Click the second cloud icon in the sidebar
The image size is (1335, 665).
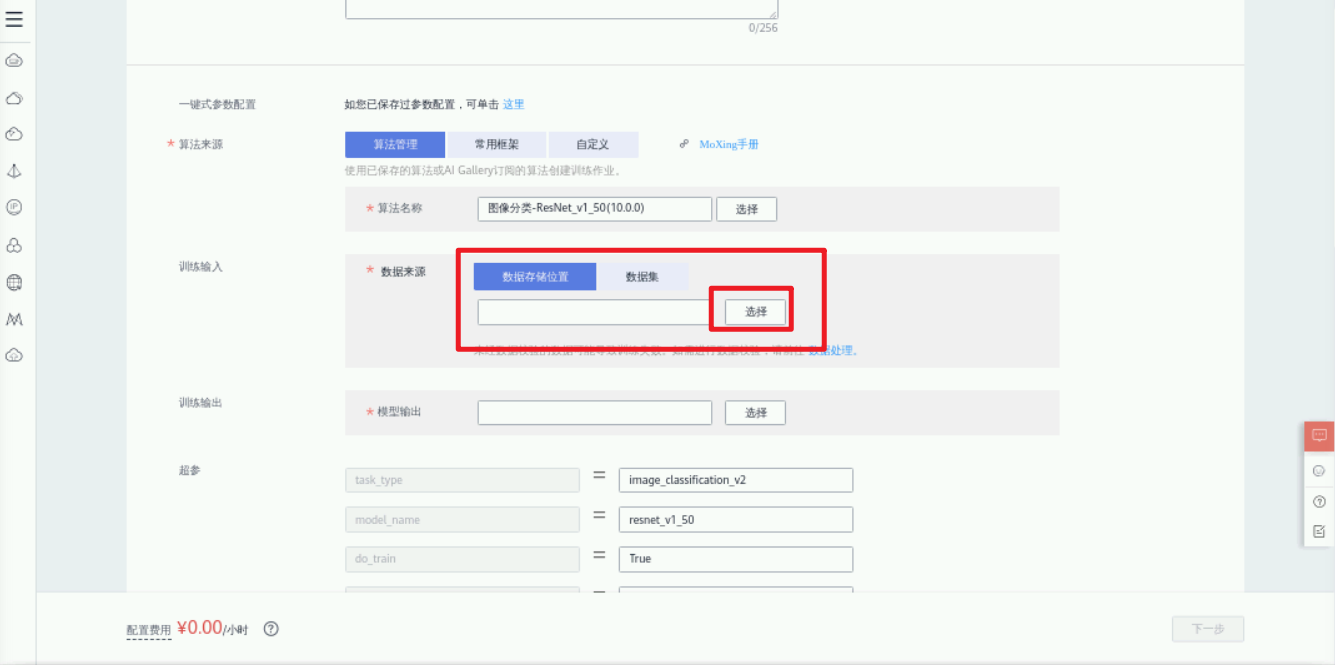click(14, 98)
